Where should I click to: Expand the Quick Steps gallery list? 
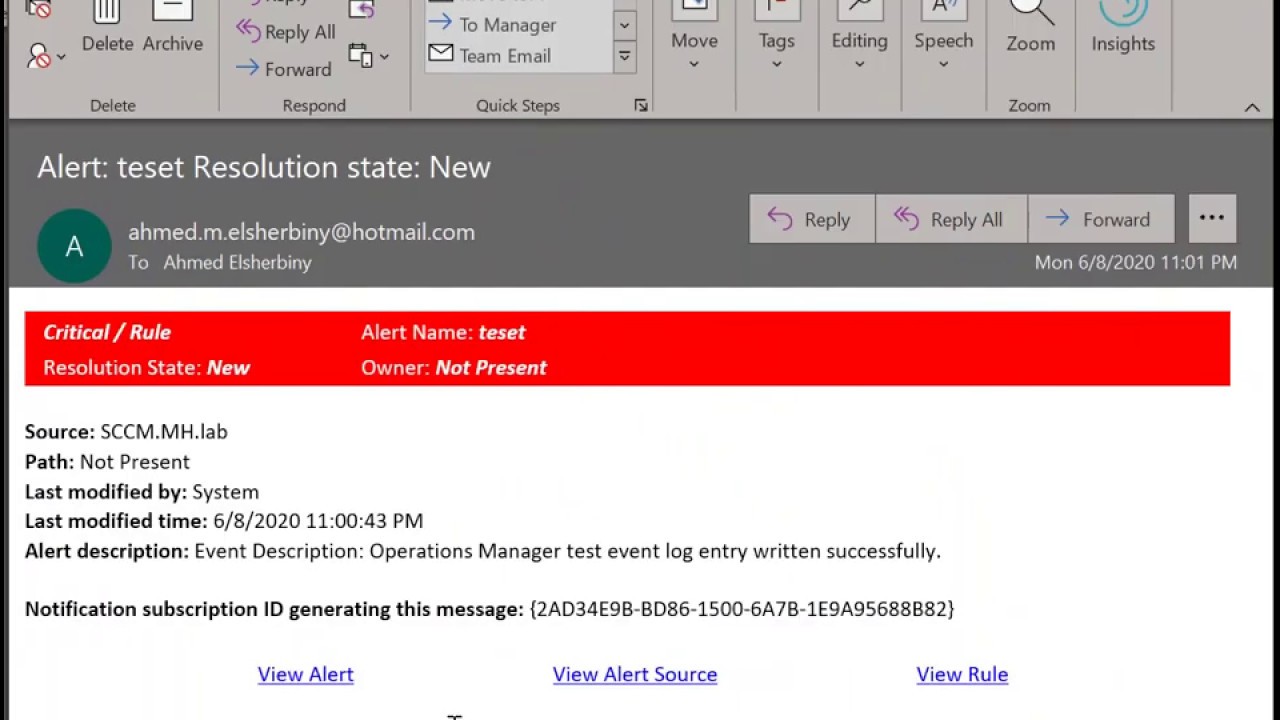(624, 57)
